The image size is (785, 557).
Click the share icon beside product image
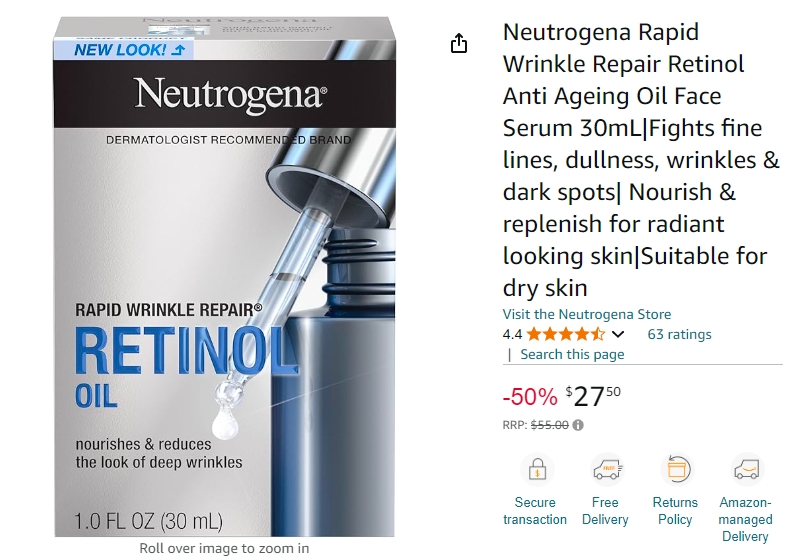tap(459, 43)
